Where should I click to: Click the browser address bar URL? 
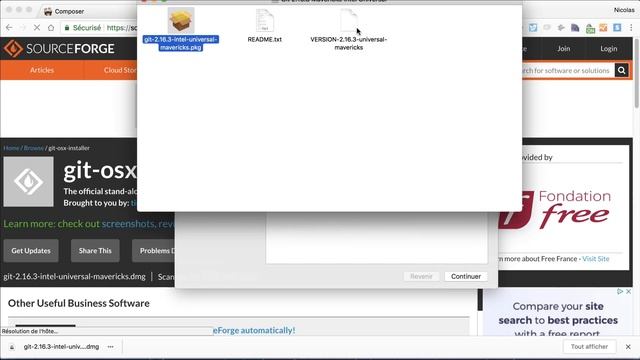point(121,28)
